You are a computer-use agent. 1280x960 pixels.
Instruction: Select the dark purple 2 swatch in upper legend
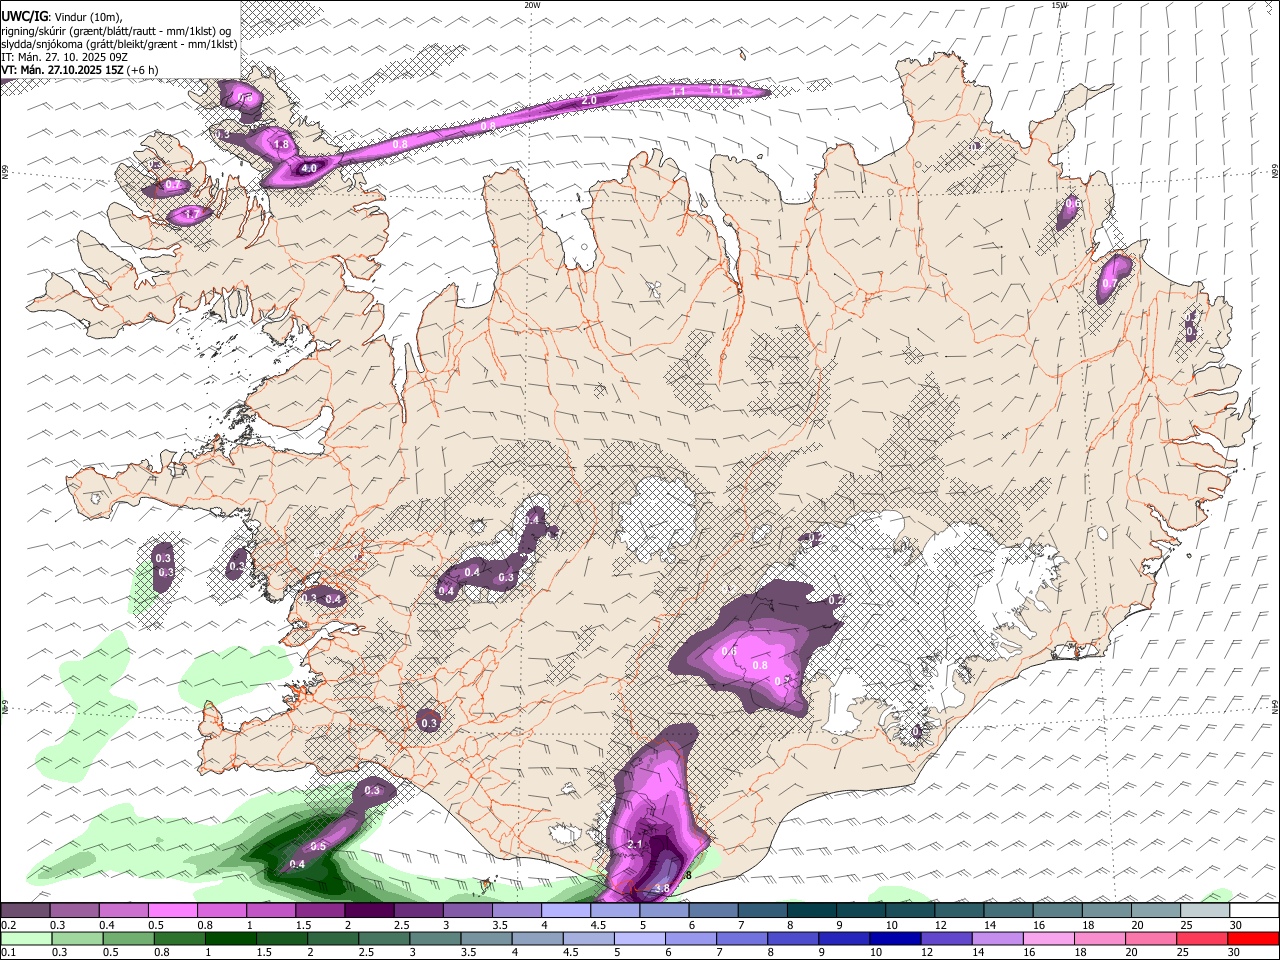[369, 910]
